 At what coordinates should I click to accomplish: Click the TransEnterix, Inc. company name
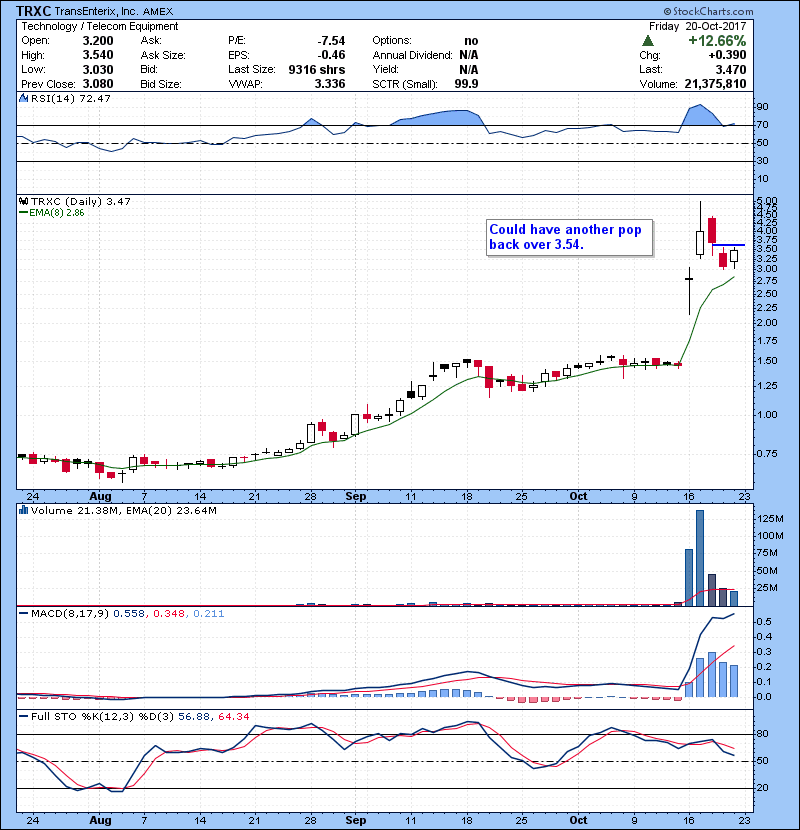(x=97, y=11)
